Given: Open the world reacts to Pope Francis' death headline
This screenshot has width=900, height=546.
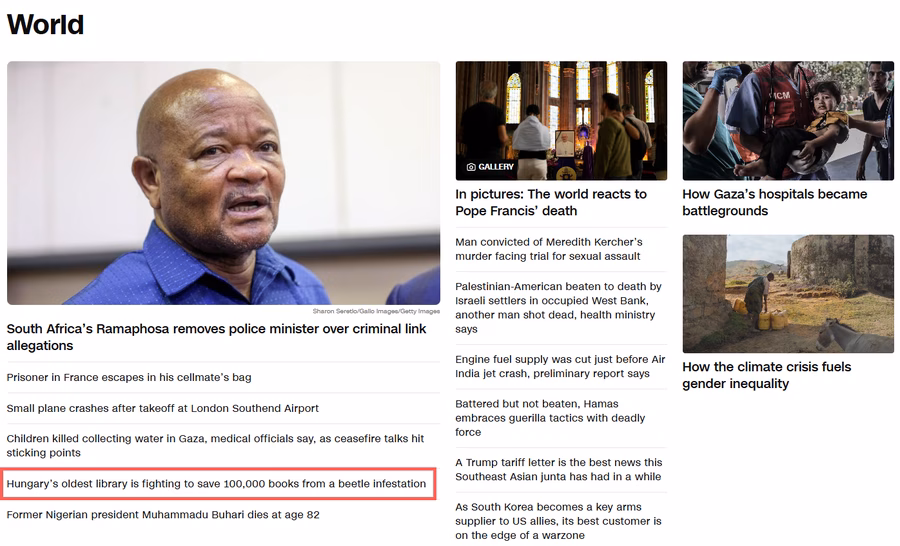Looking at the screenshot, I should point(551,202).
